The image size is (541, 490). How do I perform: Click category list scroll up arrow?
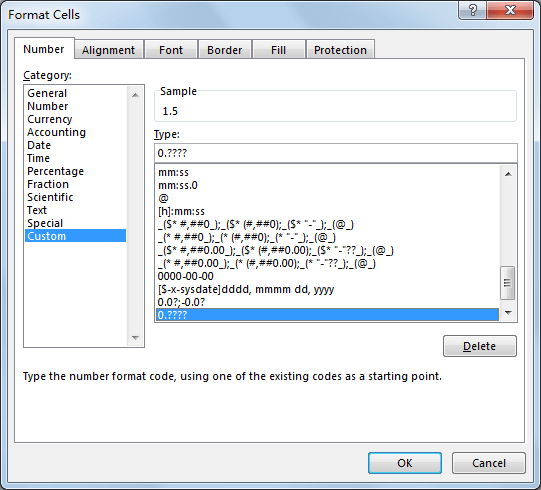[x=136, y=95]
